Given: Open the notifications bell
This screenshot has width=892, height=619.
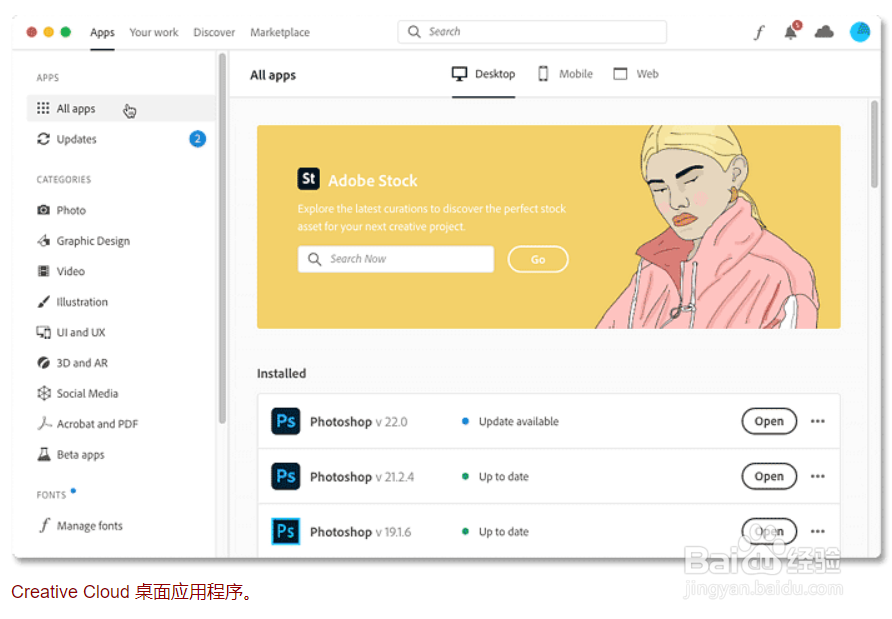Looking at the screenshot, I should point(791,31).
